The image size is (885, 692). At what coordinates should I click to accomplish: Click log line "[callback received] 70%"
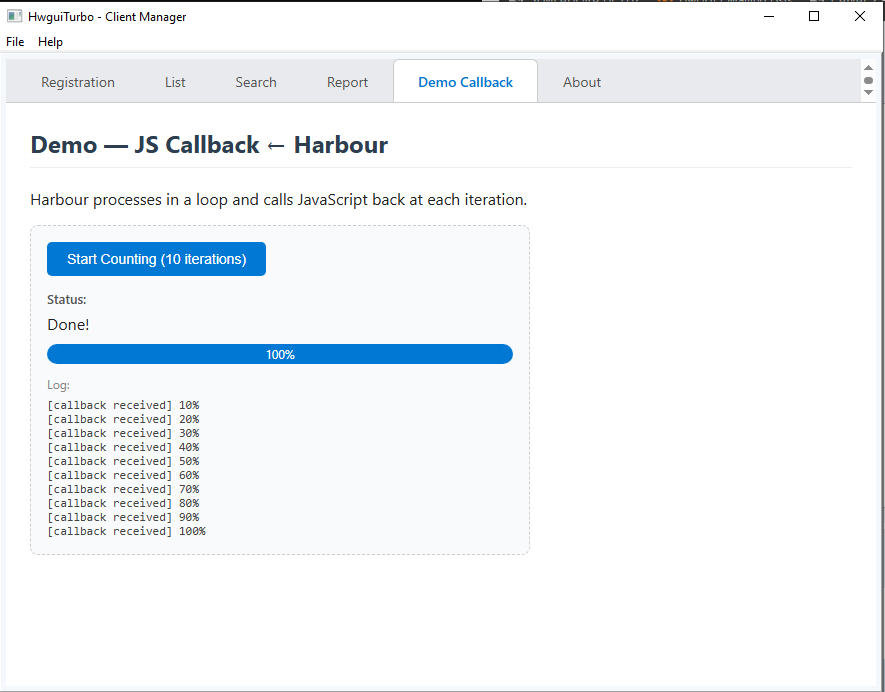click(x=123, y=489)
